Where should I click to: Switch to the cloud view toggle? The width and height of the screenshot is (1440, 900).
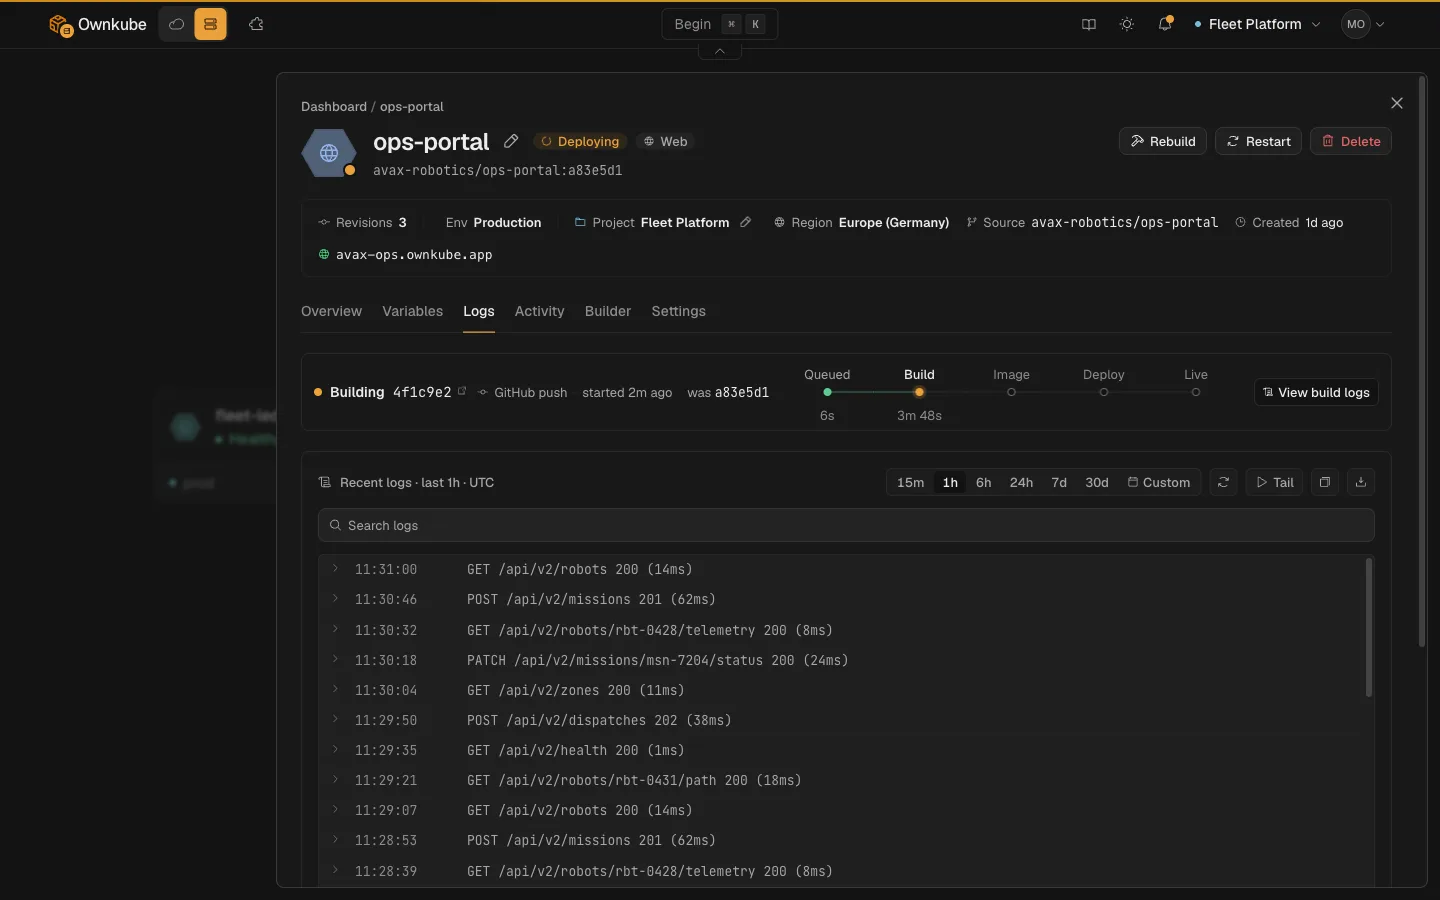177,24
